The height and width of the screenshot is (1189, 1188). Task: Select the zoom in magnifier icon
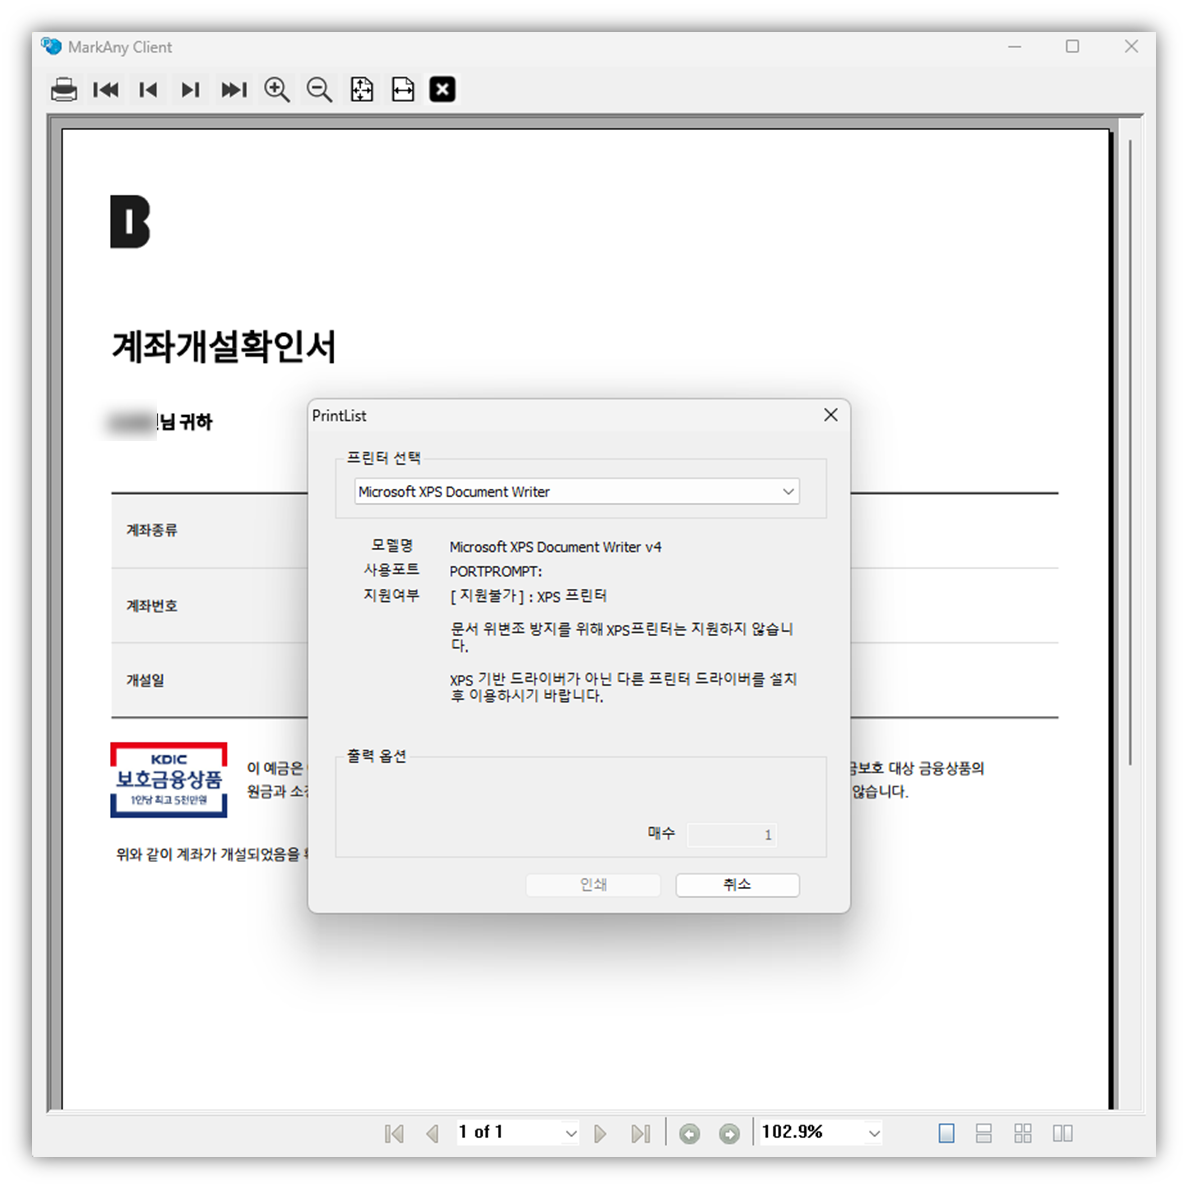(x=277, y=89)
